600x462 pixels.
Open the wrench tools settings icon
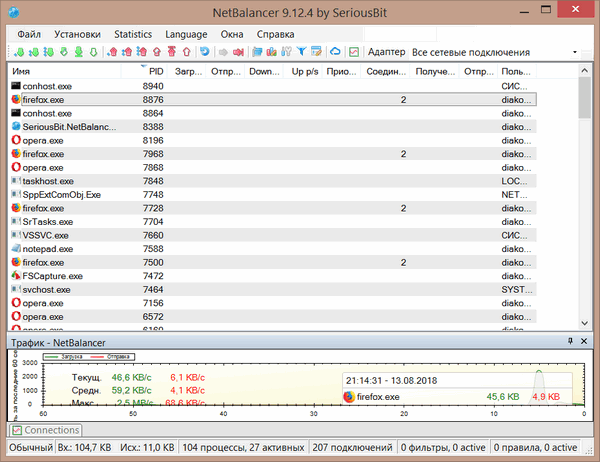click(x=286, y=52)
